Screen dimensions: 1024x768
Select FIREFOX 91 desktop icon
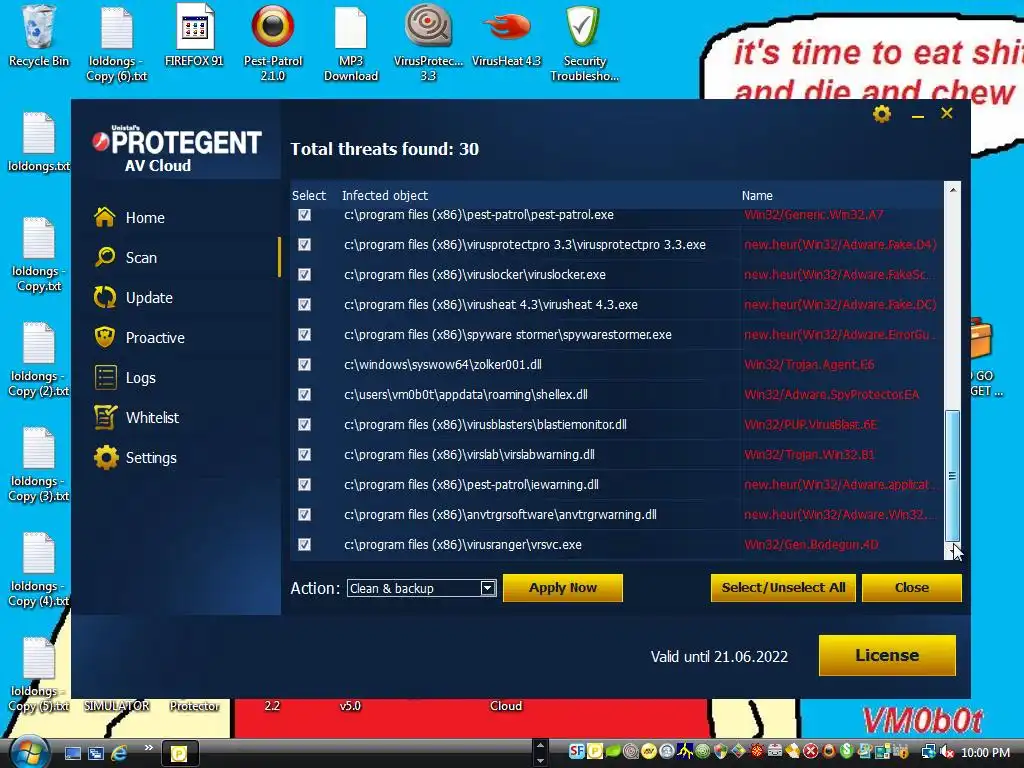194,37
